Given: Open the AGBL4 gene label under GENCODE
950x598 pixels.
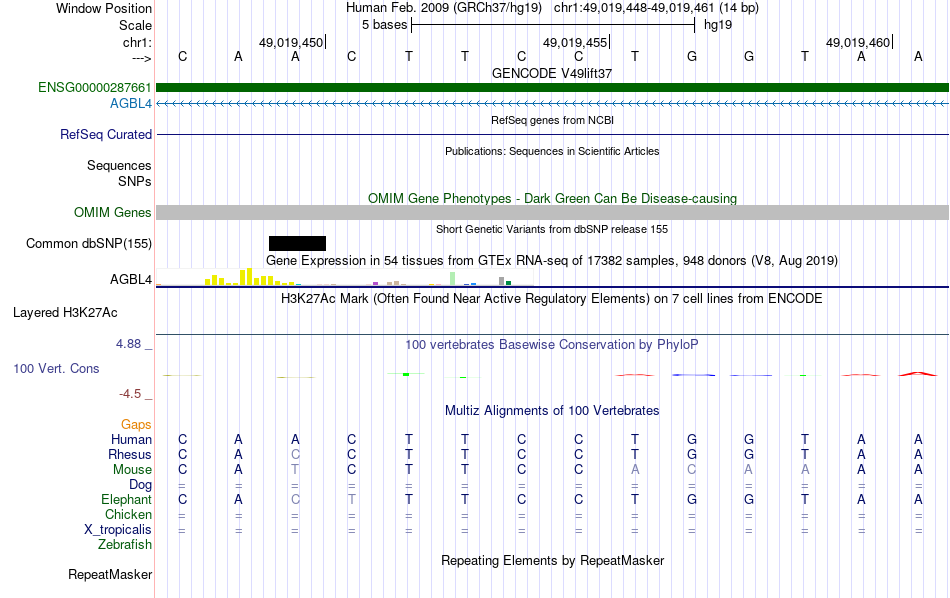Looking at the screenshot, I should 130,104.
